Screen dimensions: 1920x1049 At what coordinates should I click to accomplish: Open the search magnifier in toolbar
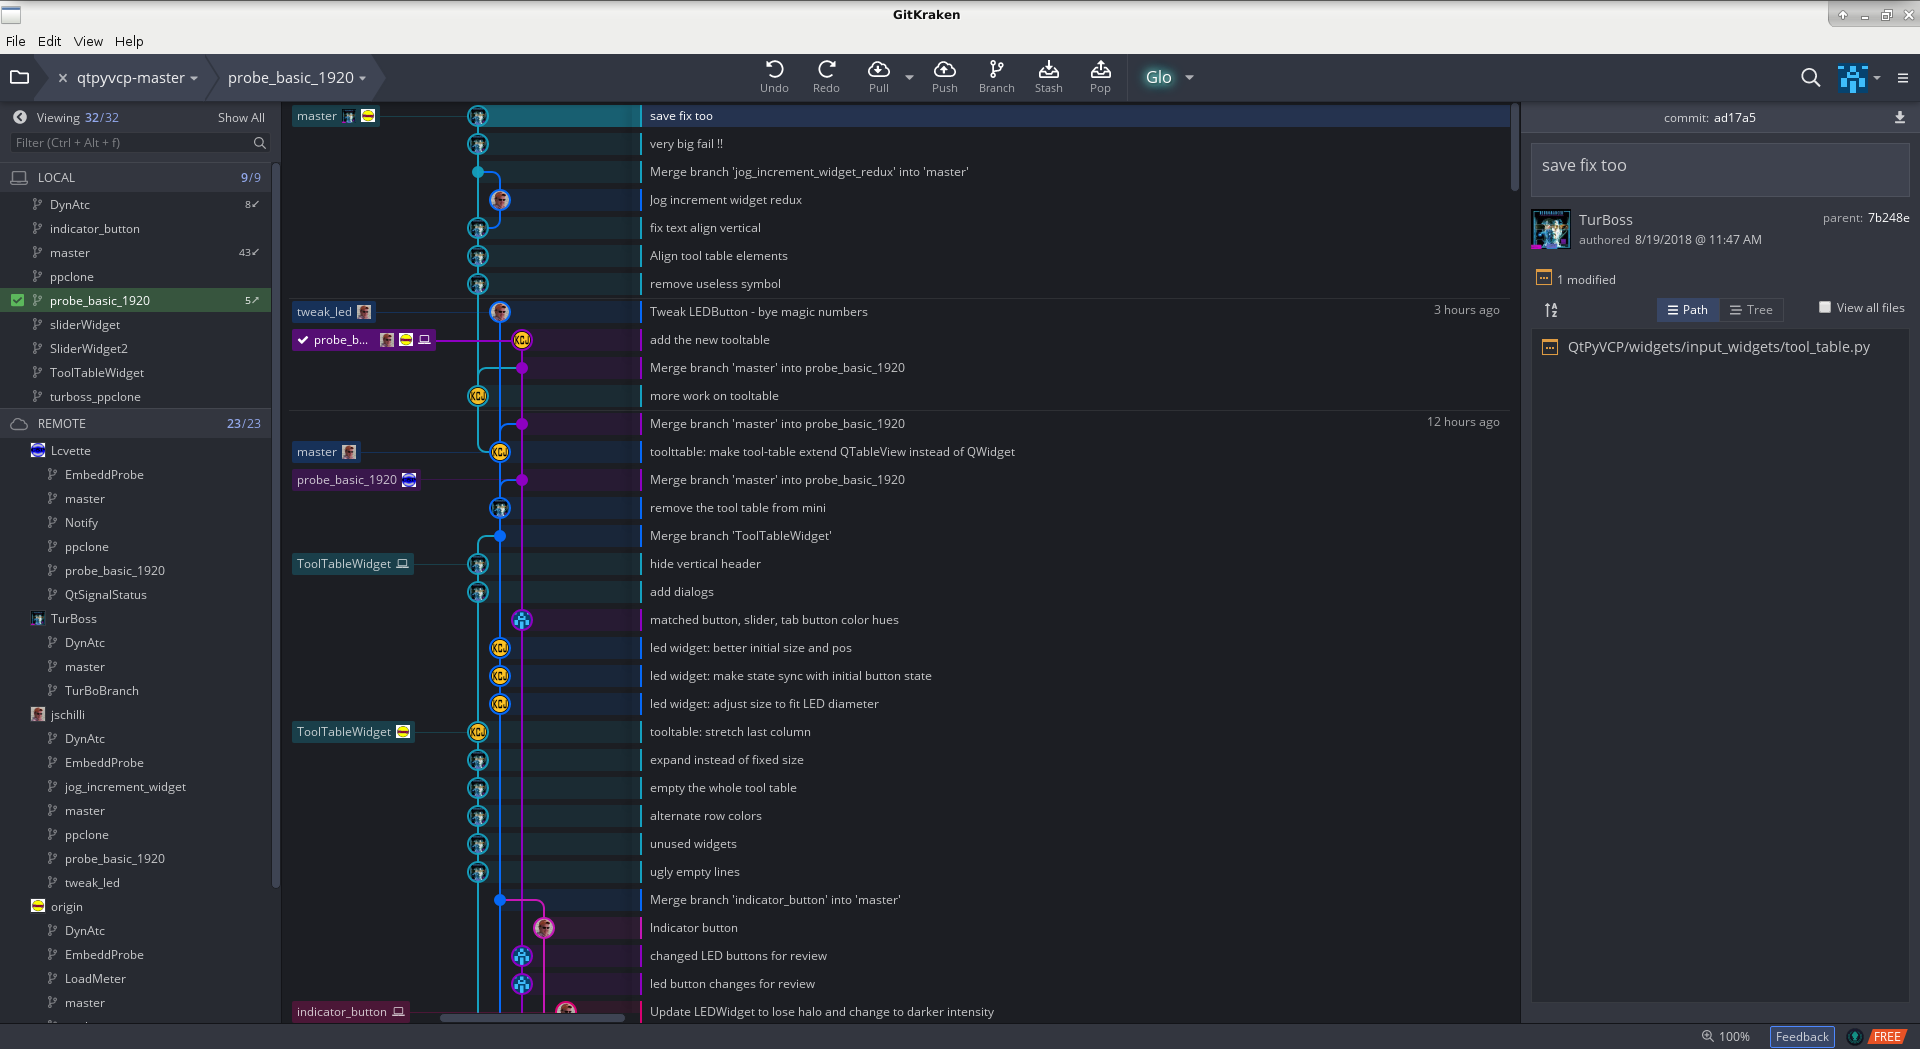(x=1810, y=77)
